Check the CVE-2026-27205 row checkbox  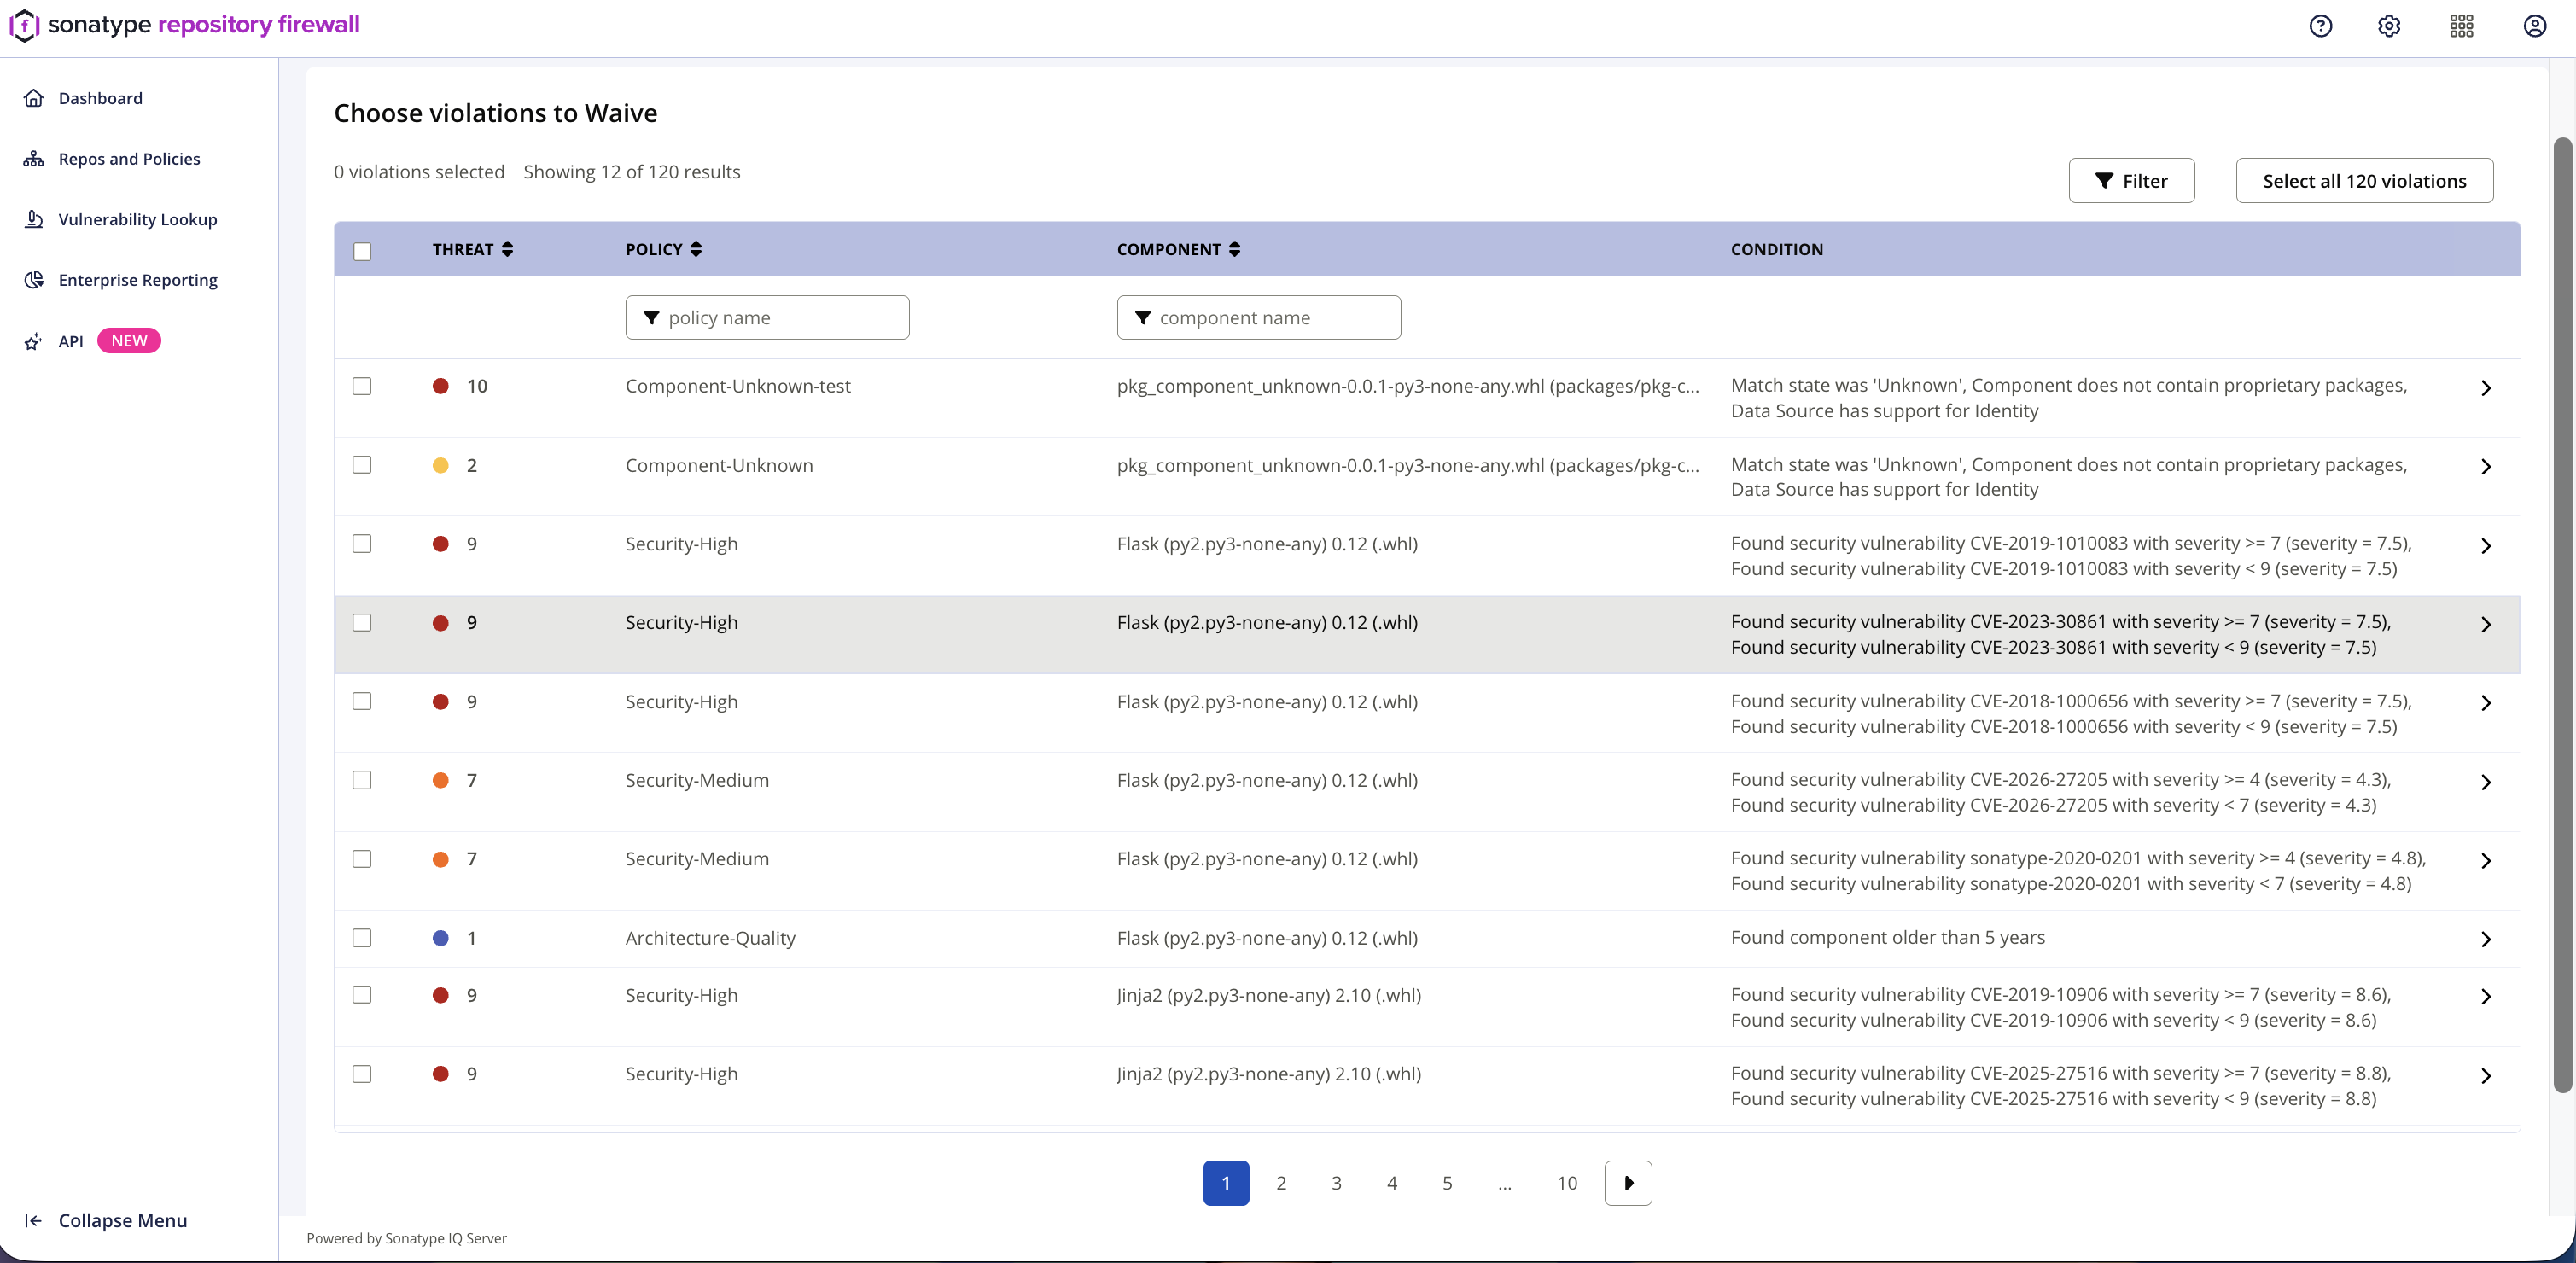click(362, 780)
